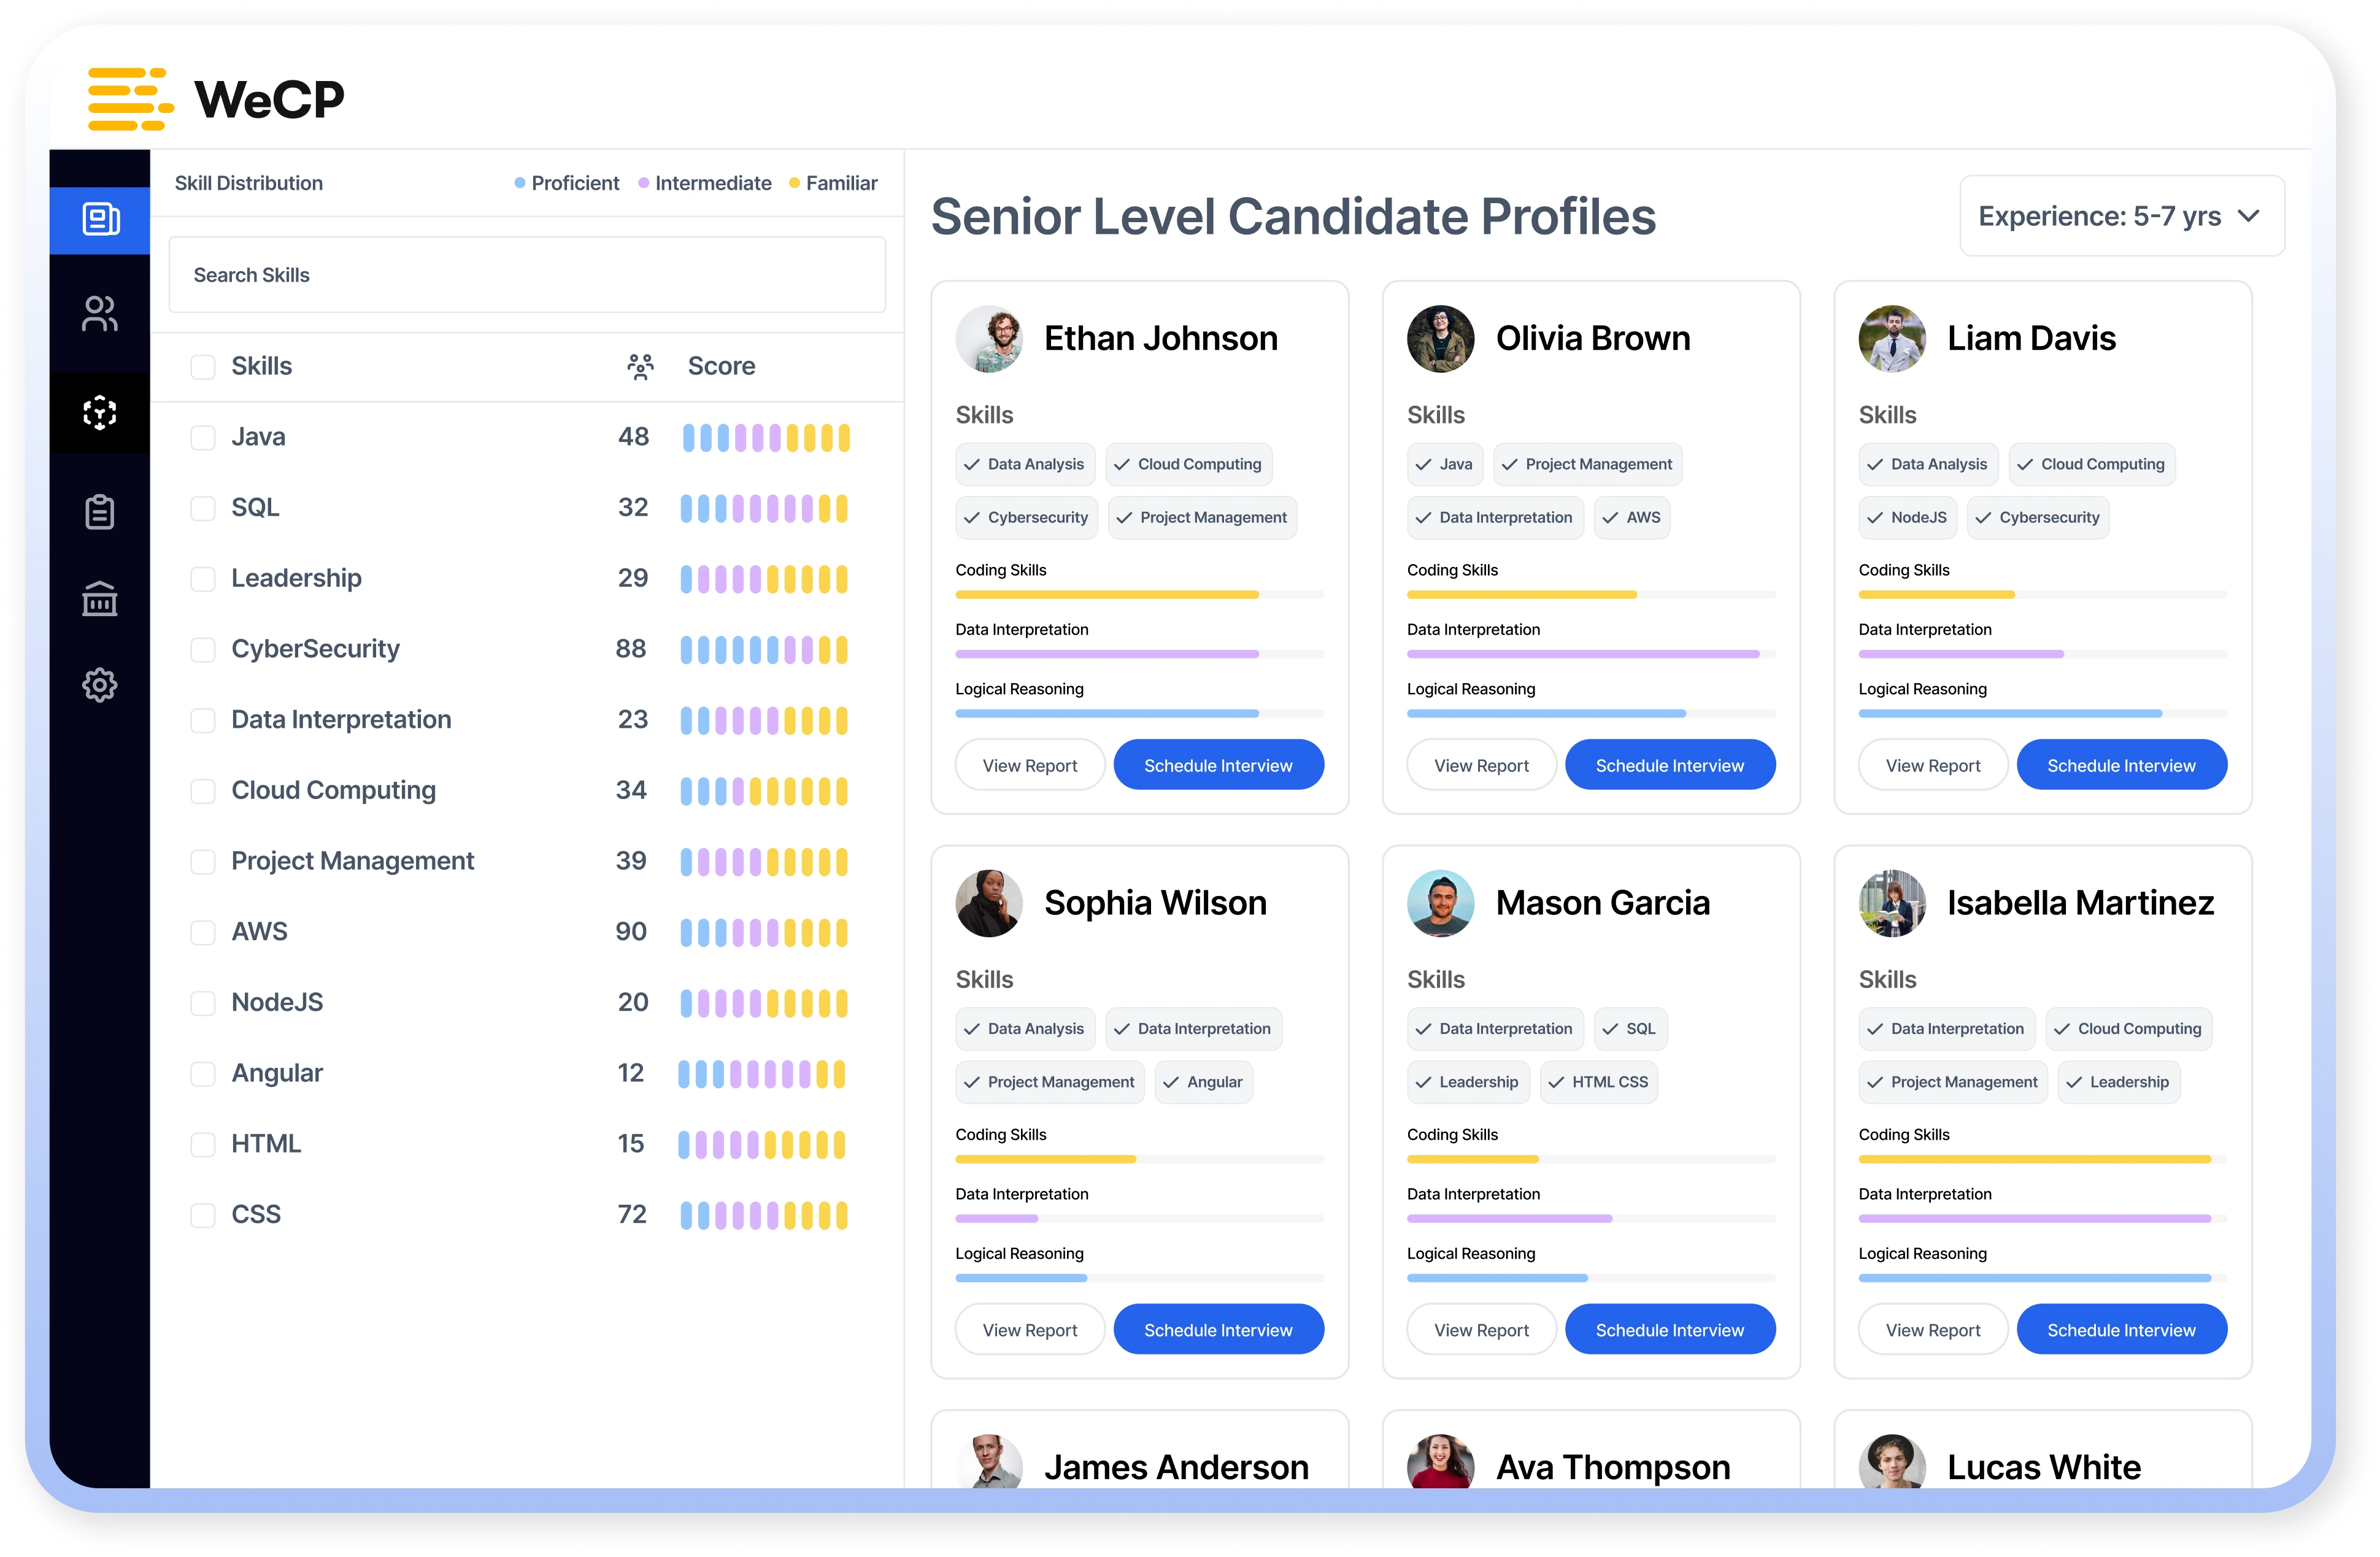Viewport: 2380px width, 1557px height.
Task: Open the institution building sidebar icon
Action: point(100,598)
